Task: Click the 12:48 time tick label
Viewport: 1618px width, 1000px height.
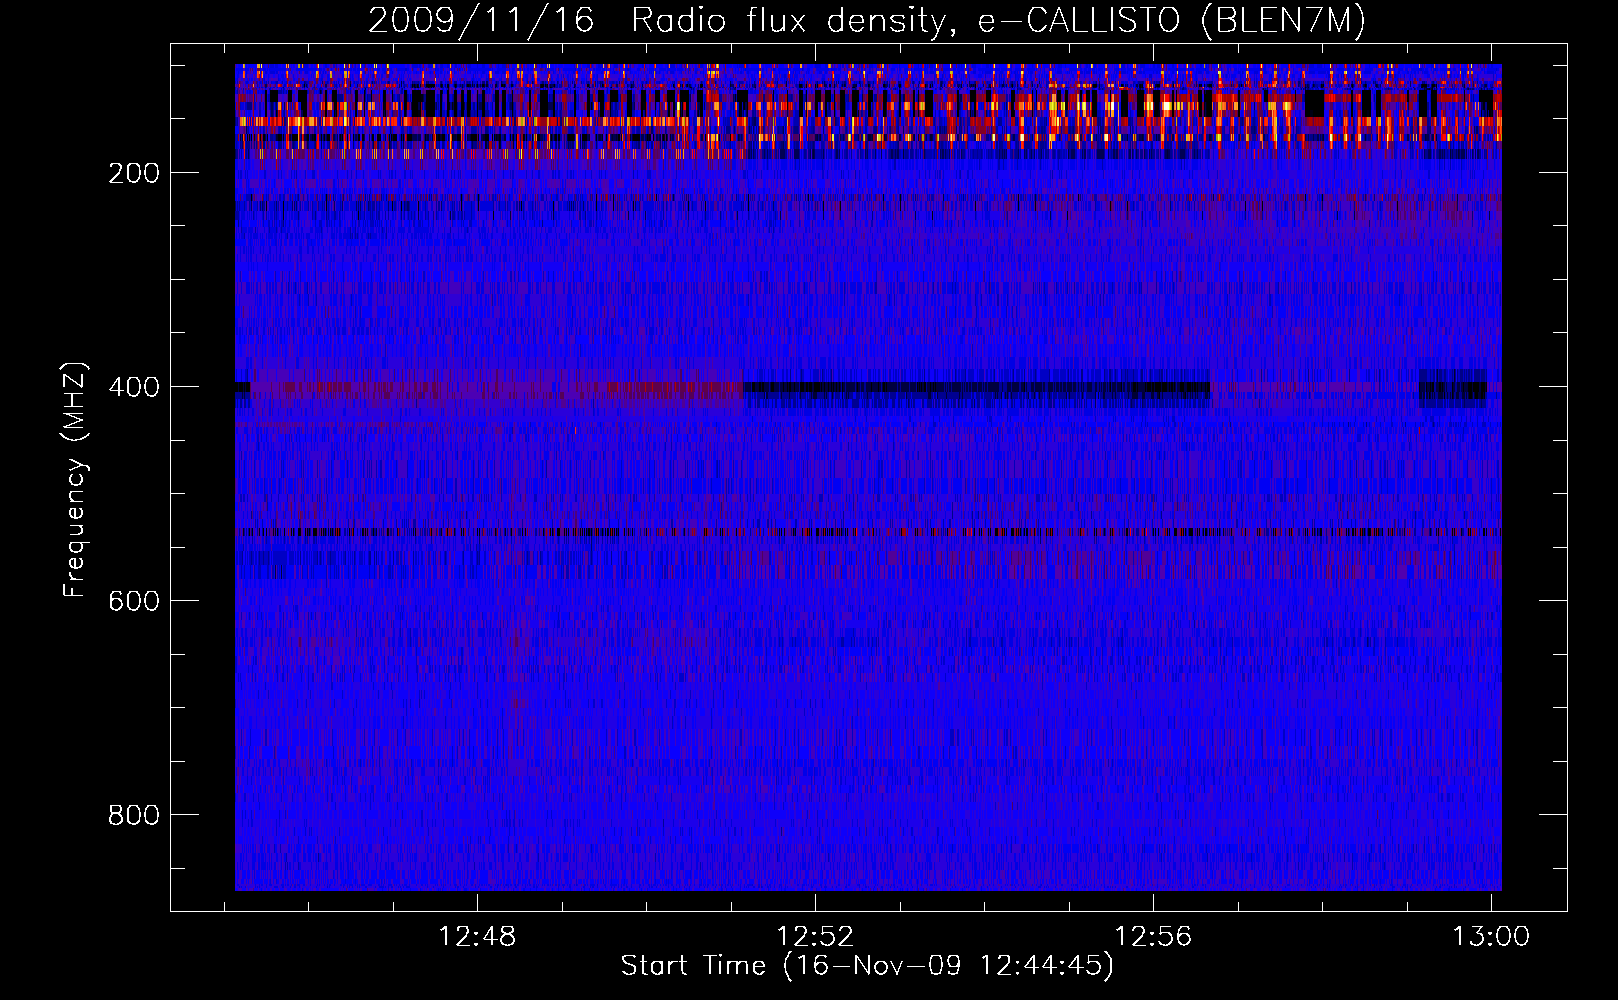Action: coord(477,937)
